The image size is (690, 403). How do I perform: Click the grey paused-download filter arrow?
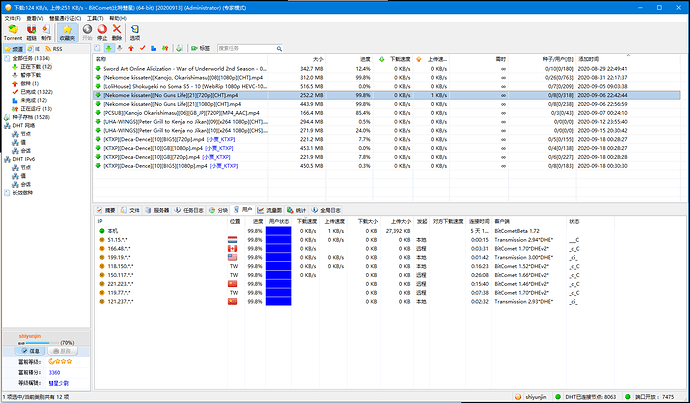click(x=119, y=48)
